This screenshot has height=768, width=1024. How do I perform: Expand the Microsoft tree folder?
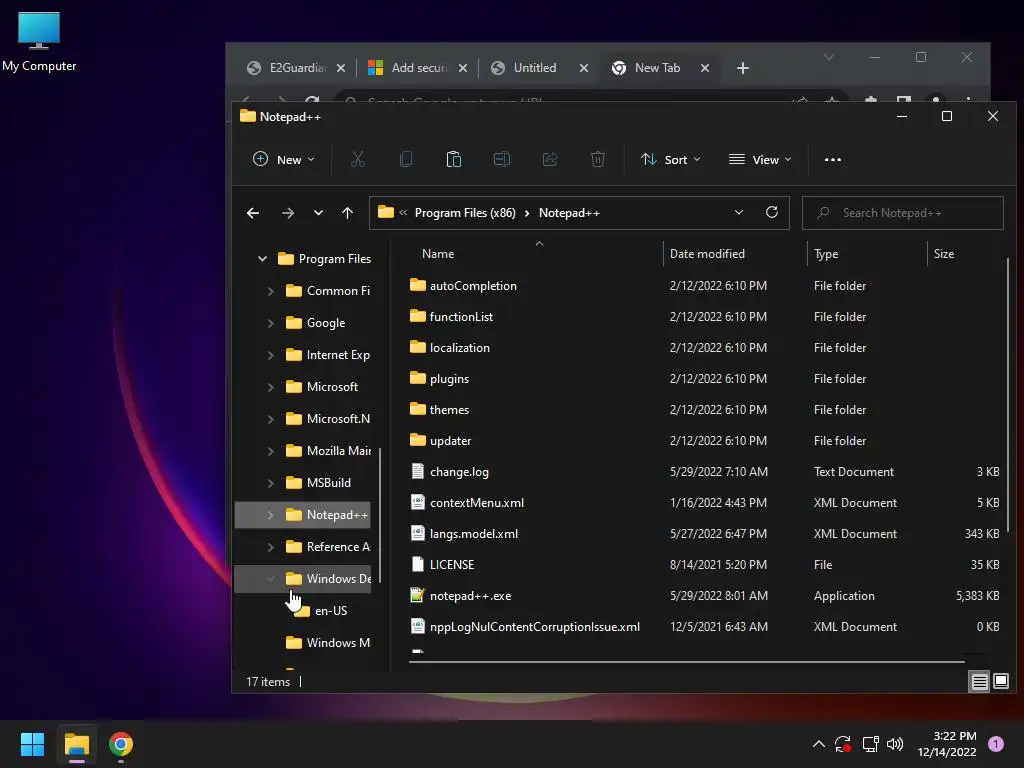click(270, 387)
